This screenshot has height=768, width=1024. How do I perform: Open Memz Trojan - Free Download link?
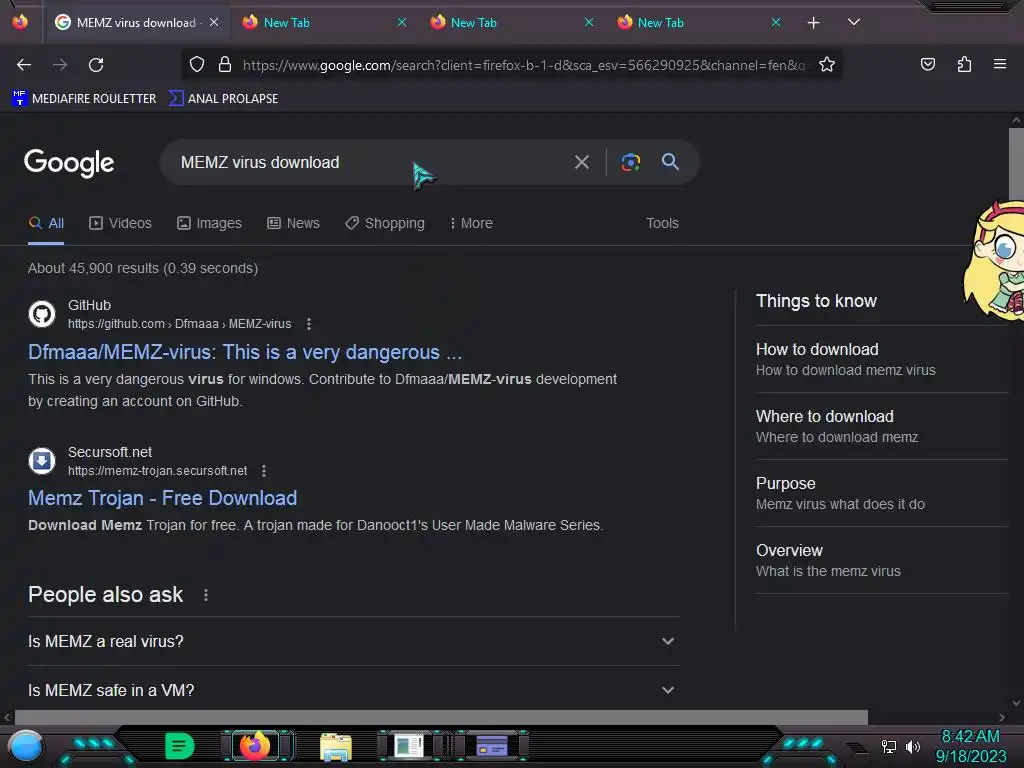[x=163, y=498]
